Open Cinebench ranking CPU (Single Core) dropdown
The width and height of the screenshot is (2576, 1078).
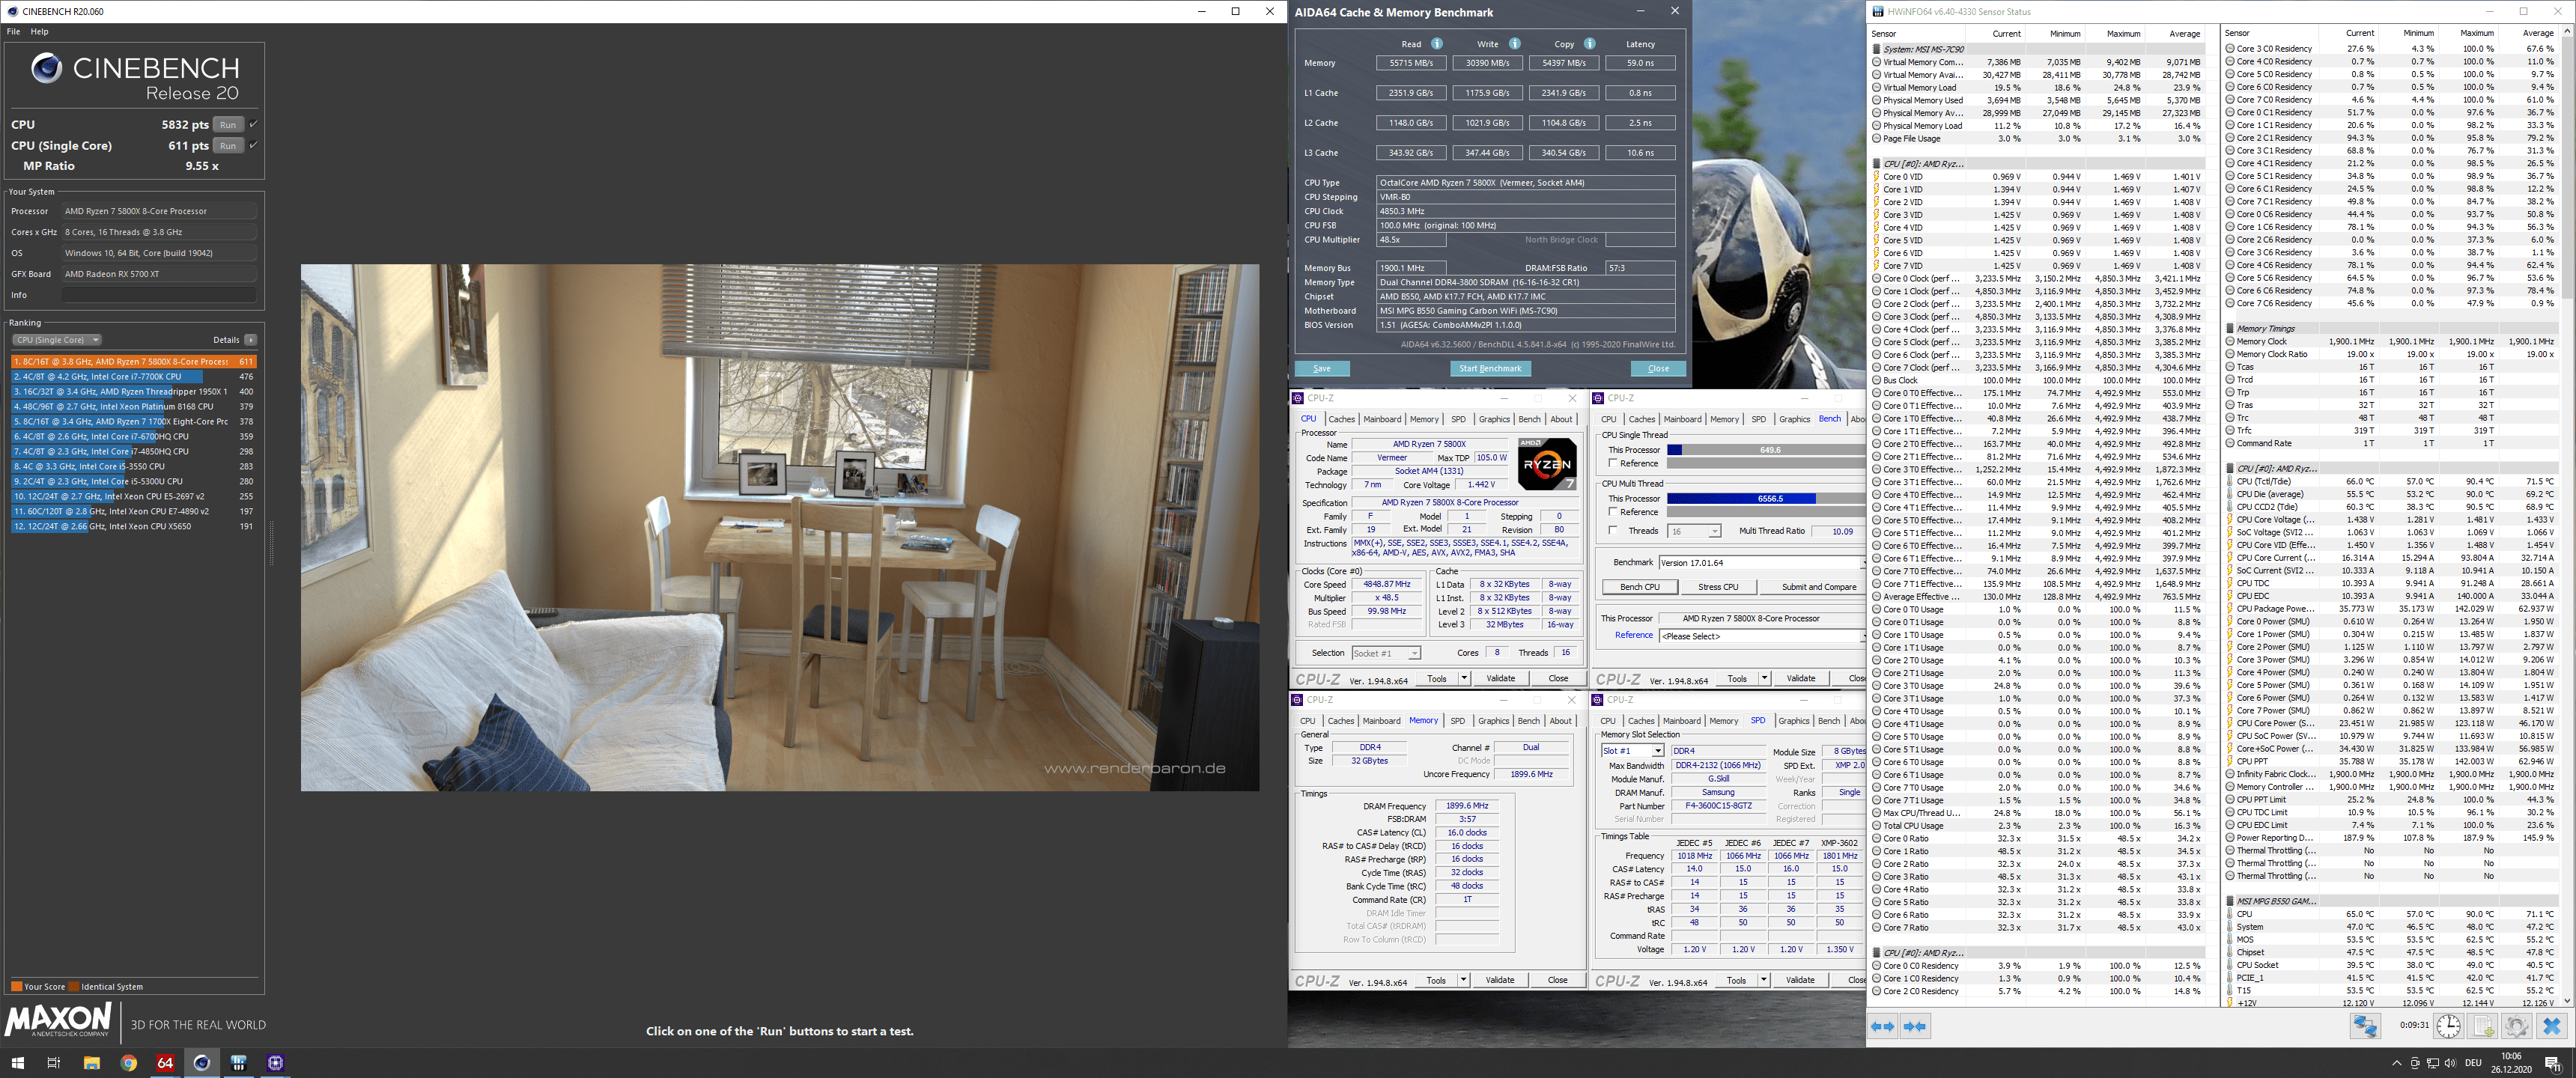57,340
